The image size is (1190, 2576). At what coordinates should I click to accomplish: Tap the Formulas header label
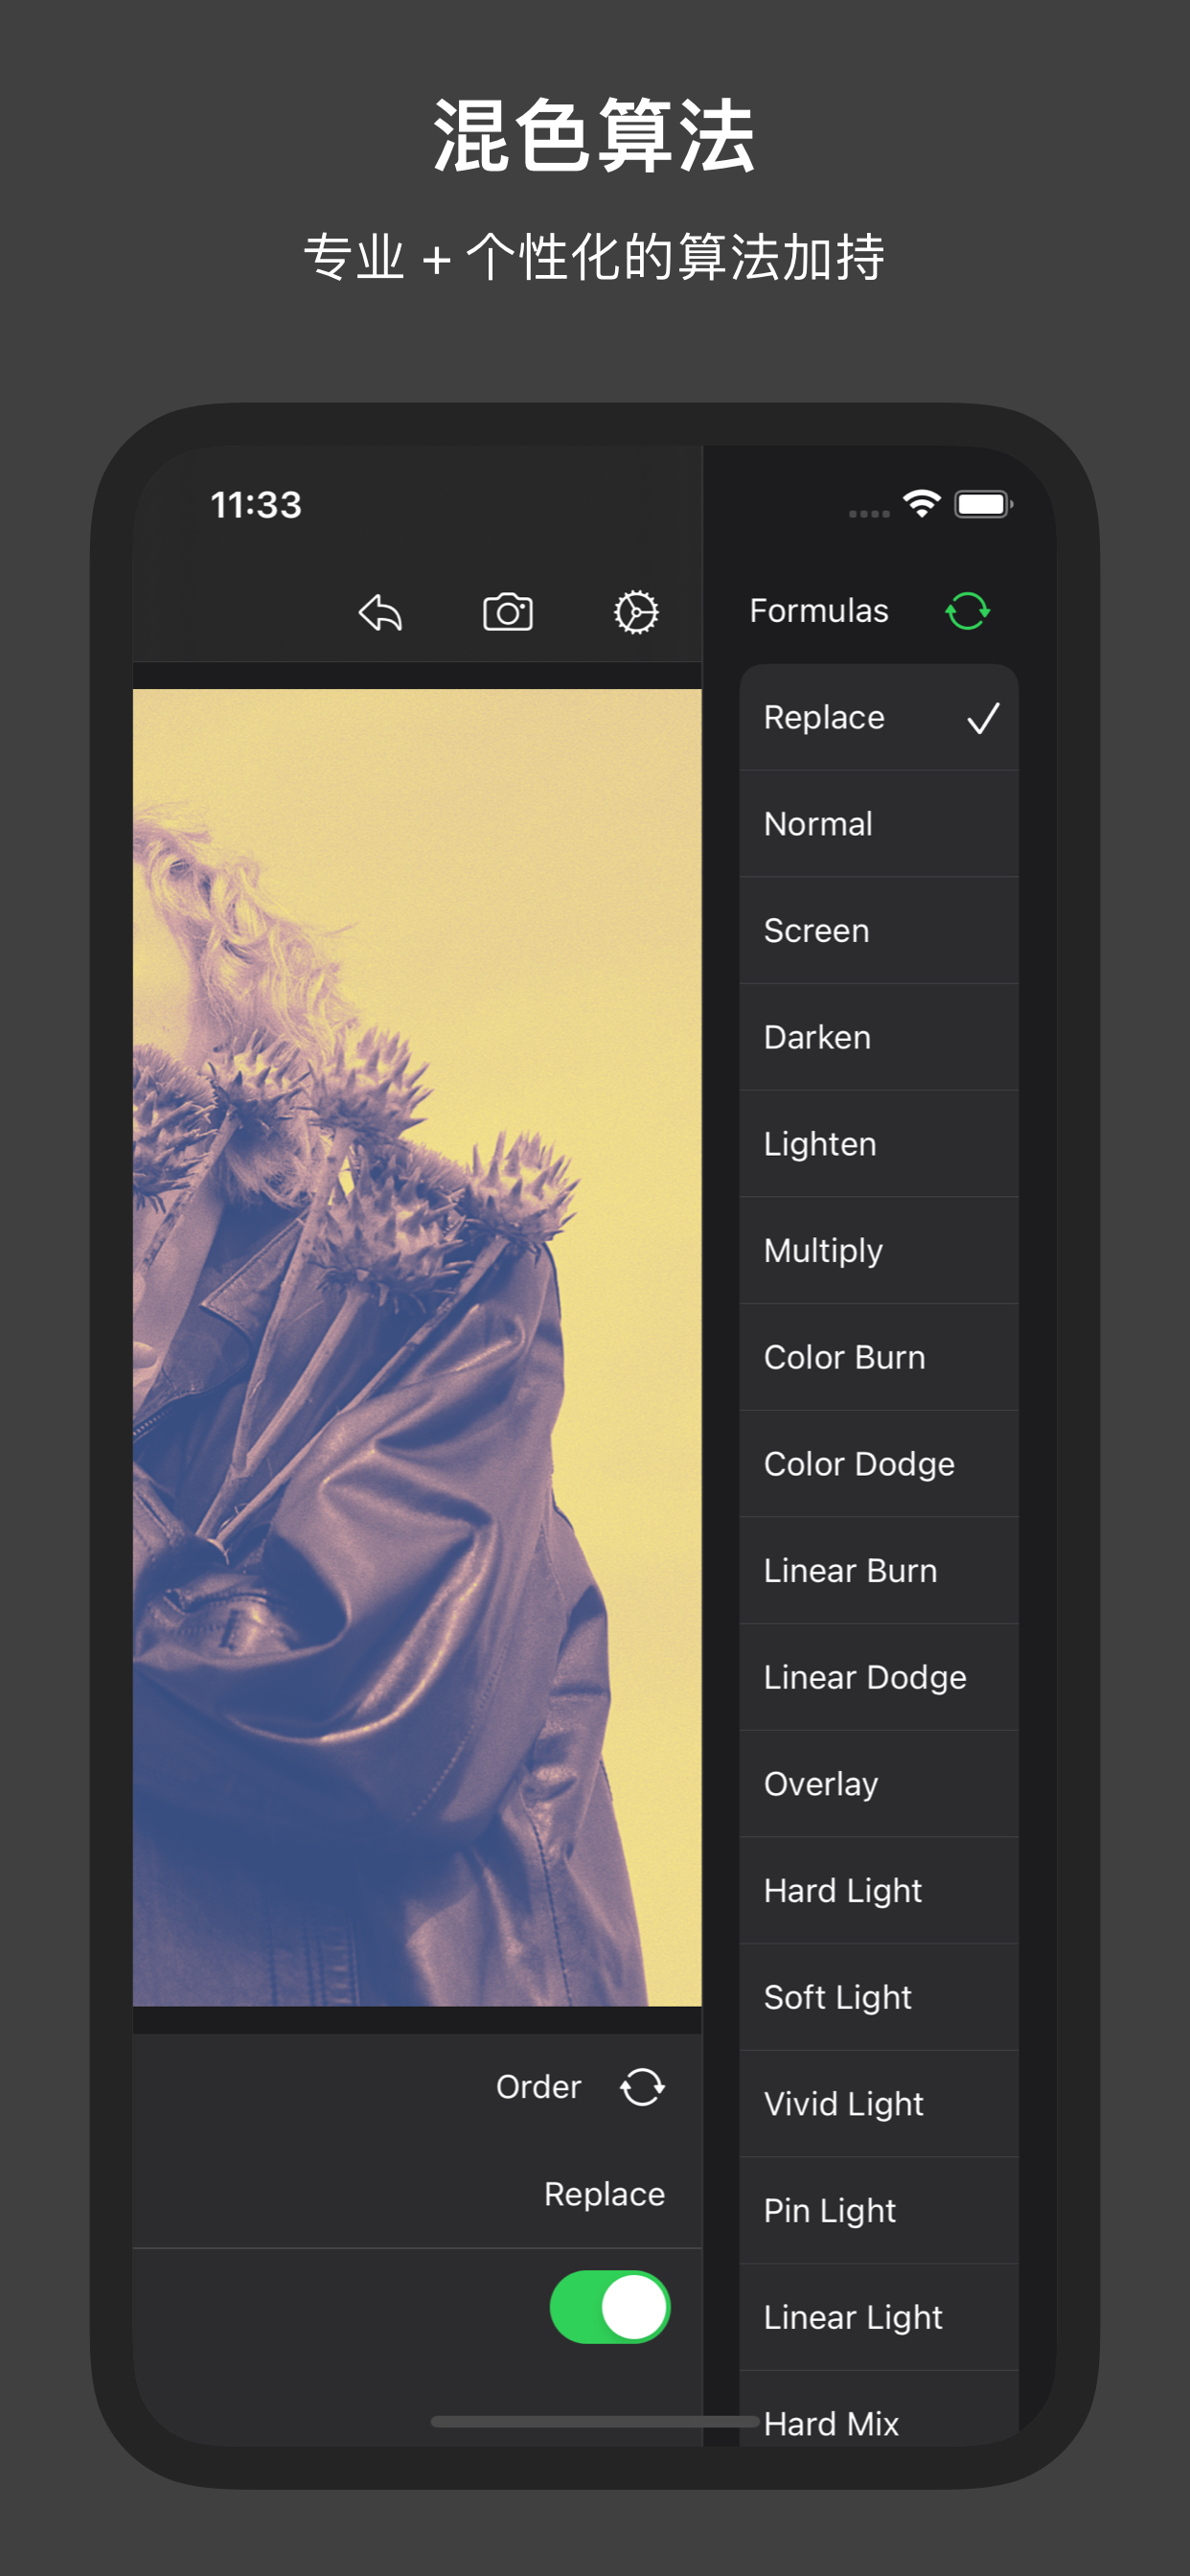tap(819, 611)
